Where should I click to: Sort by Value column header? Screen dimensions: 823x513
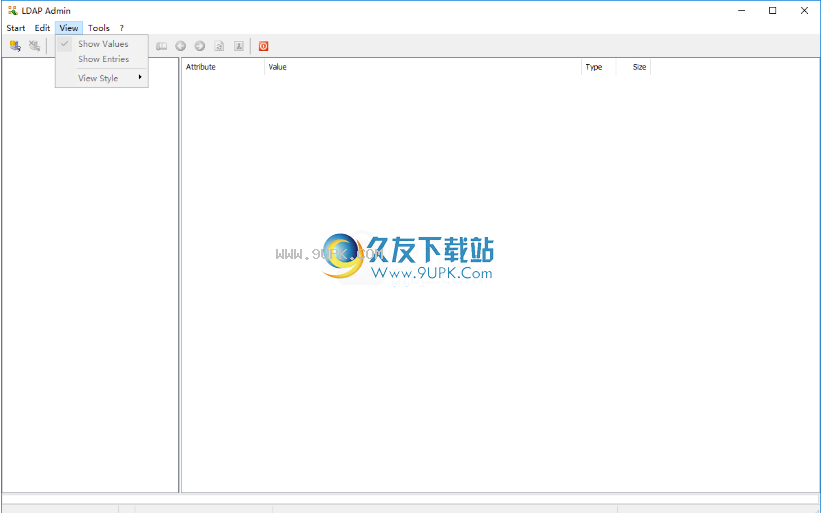(423, 67)
